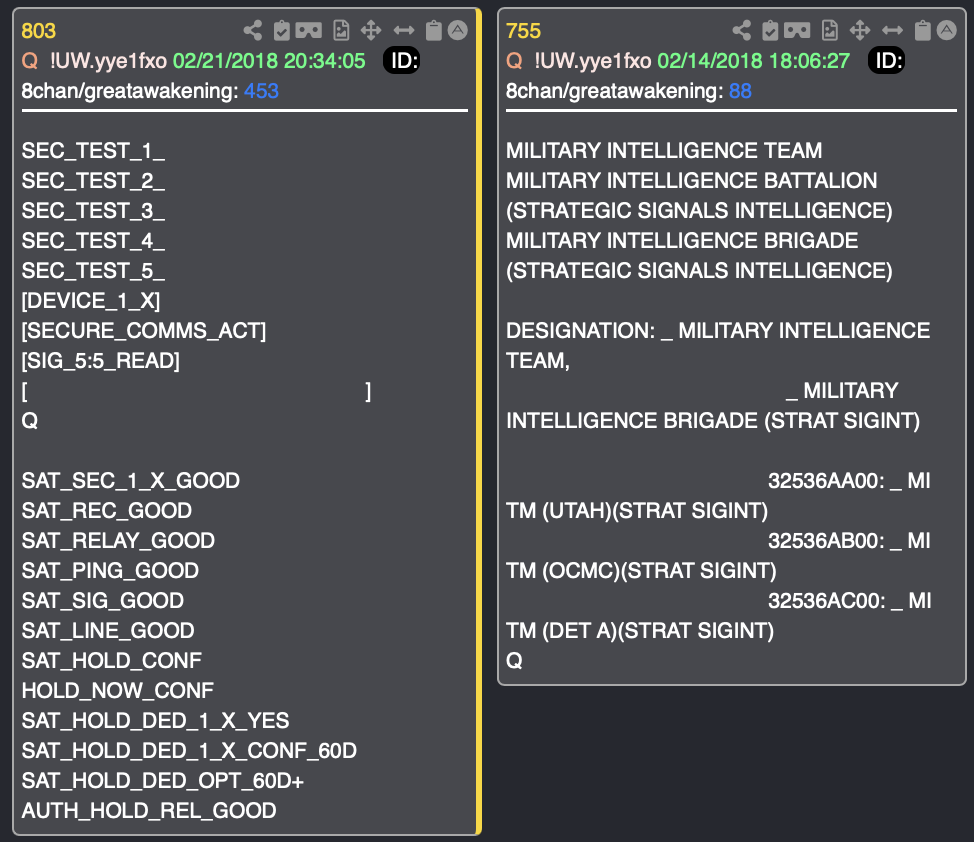The height and width of the screenshot is (842, 974).
Task: Click the share icon on post 803
Action: (252, 30)
